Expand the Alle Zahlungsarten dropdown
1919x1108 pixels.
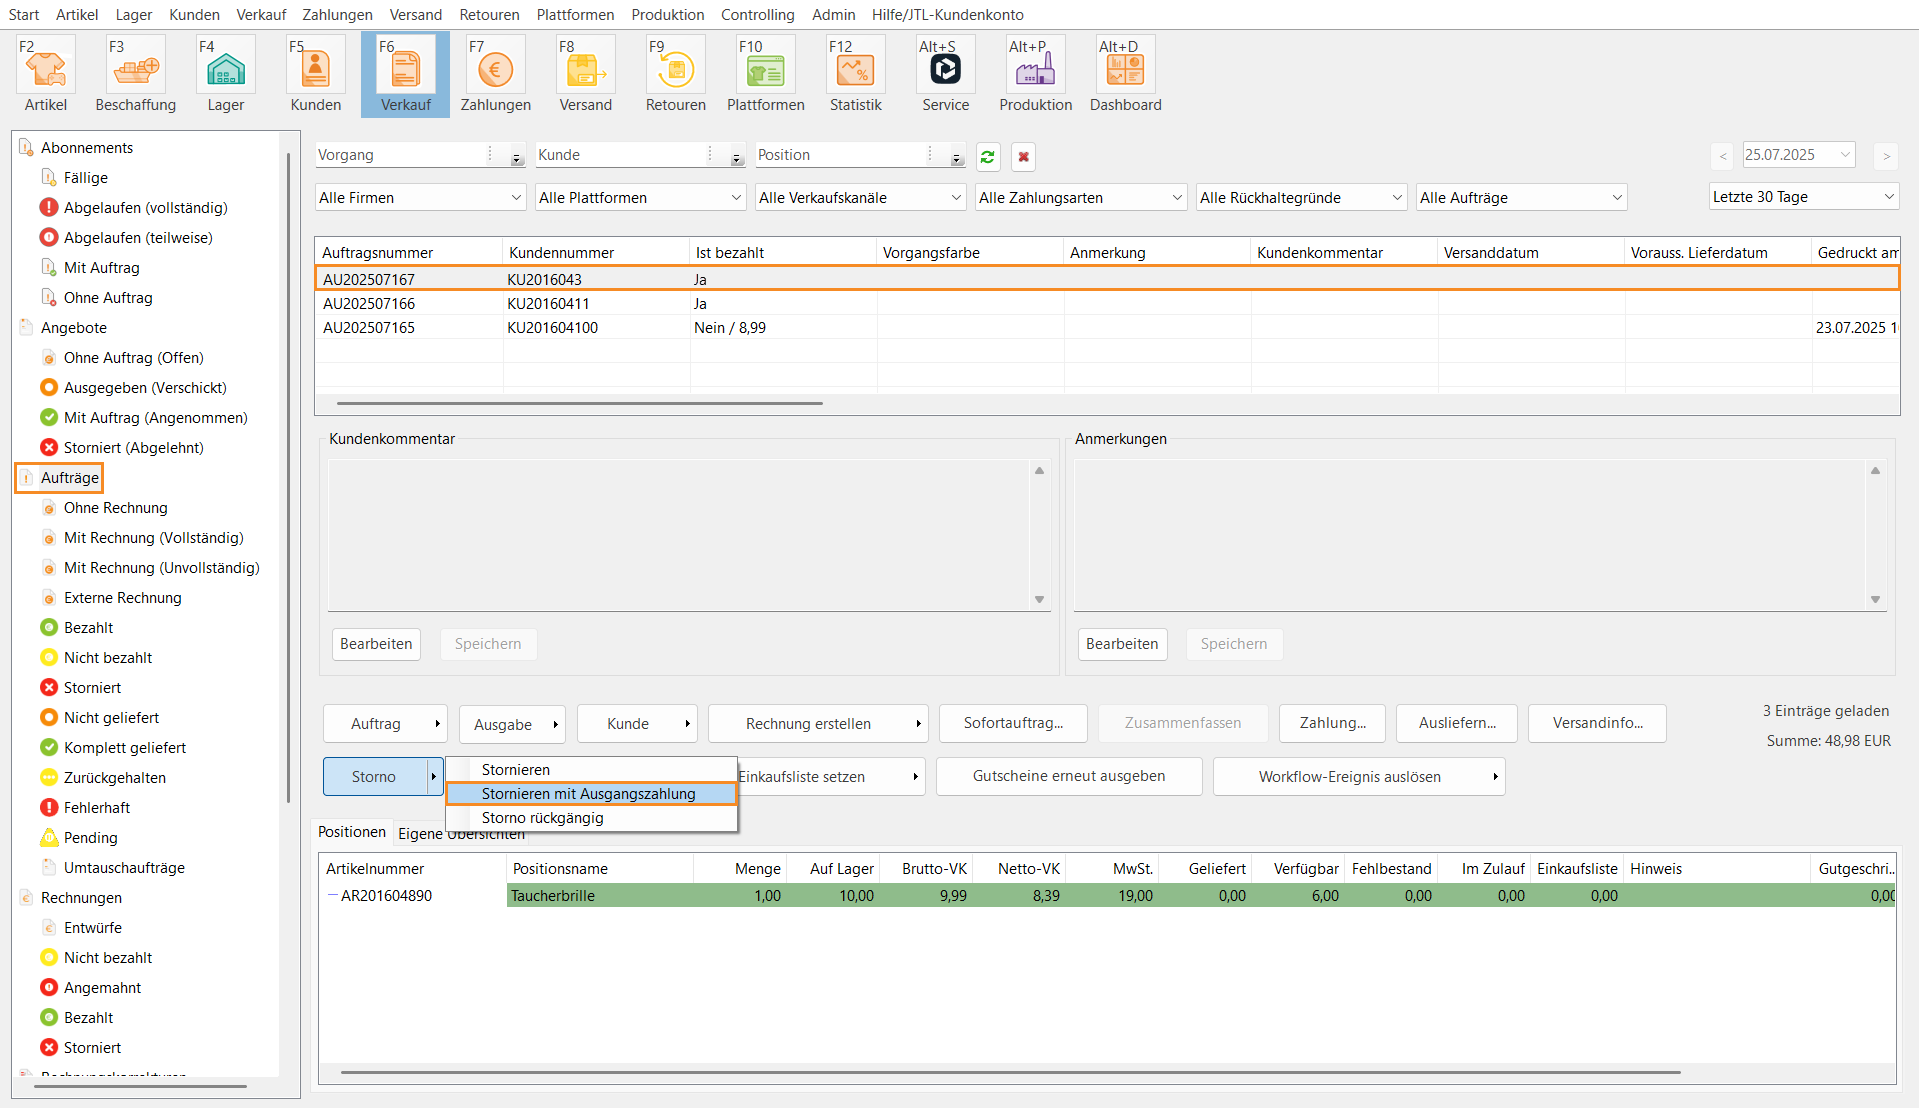pos(1080,198)
